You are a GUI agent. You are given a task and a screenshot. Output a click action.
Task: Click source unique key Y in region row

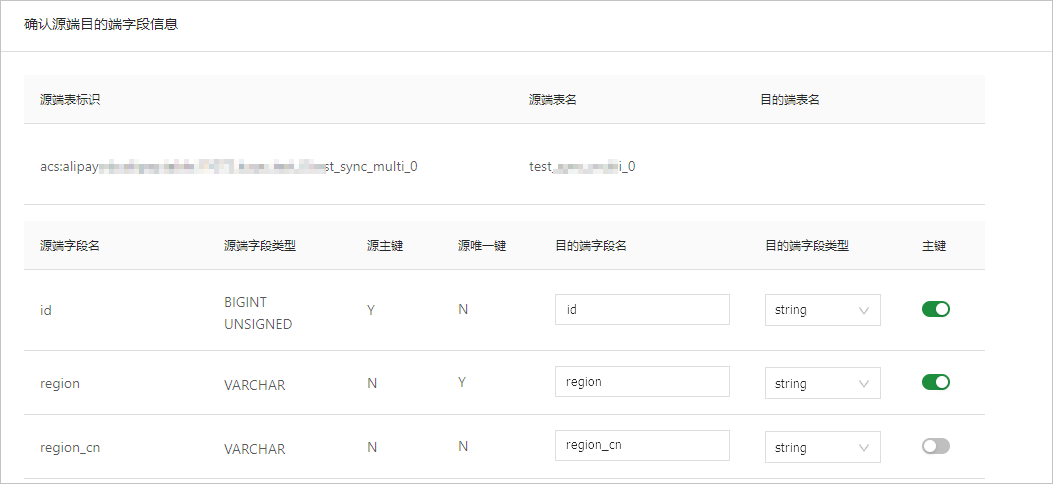463,382
